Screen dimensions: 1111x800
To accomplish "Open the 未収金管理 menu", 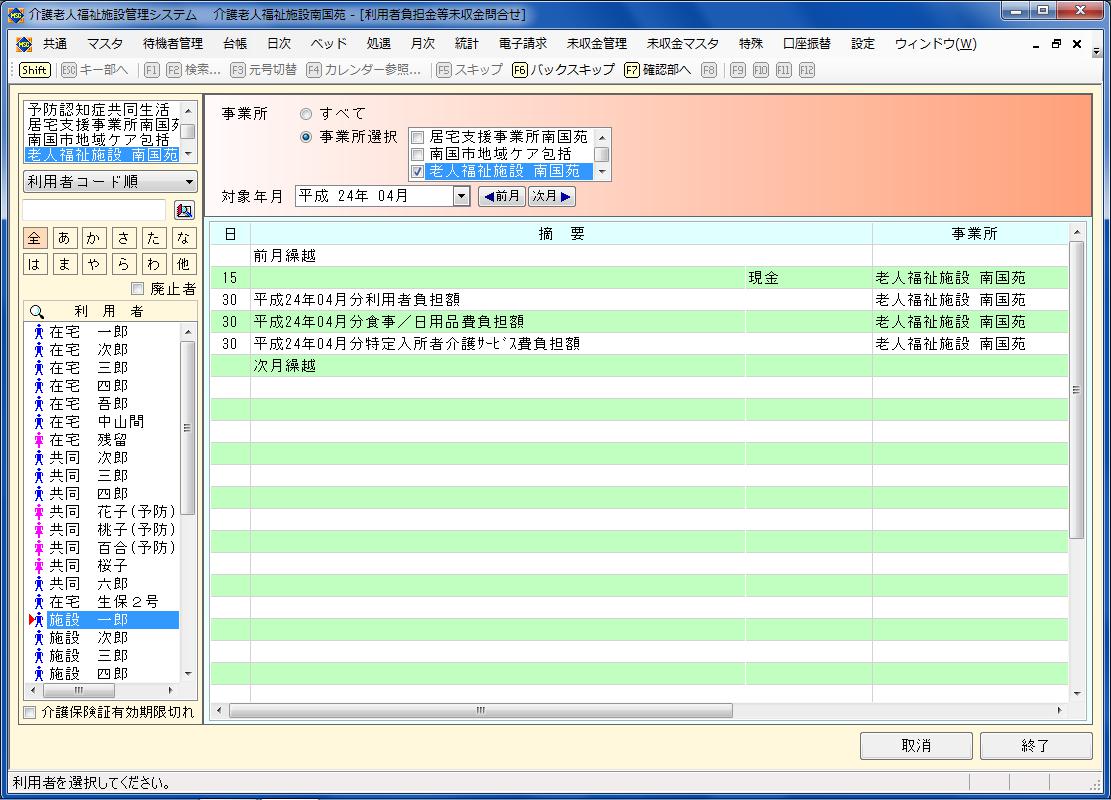I will click(596, 44).
